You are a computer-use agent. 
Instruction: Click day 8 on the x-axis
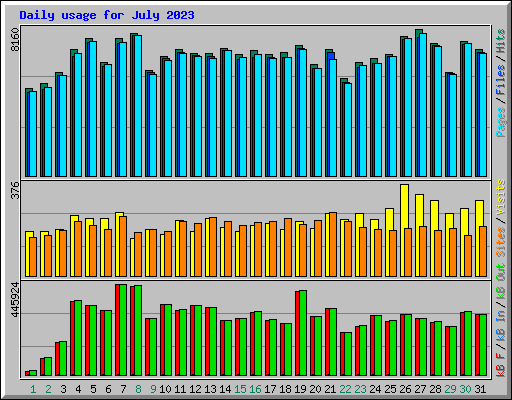[x=138, y=389]
